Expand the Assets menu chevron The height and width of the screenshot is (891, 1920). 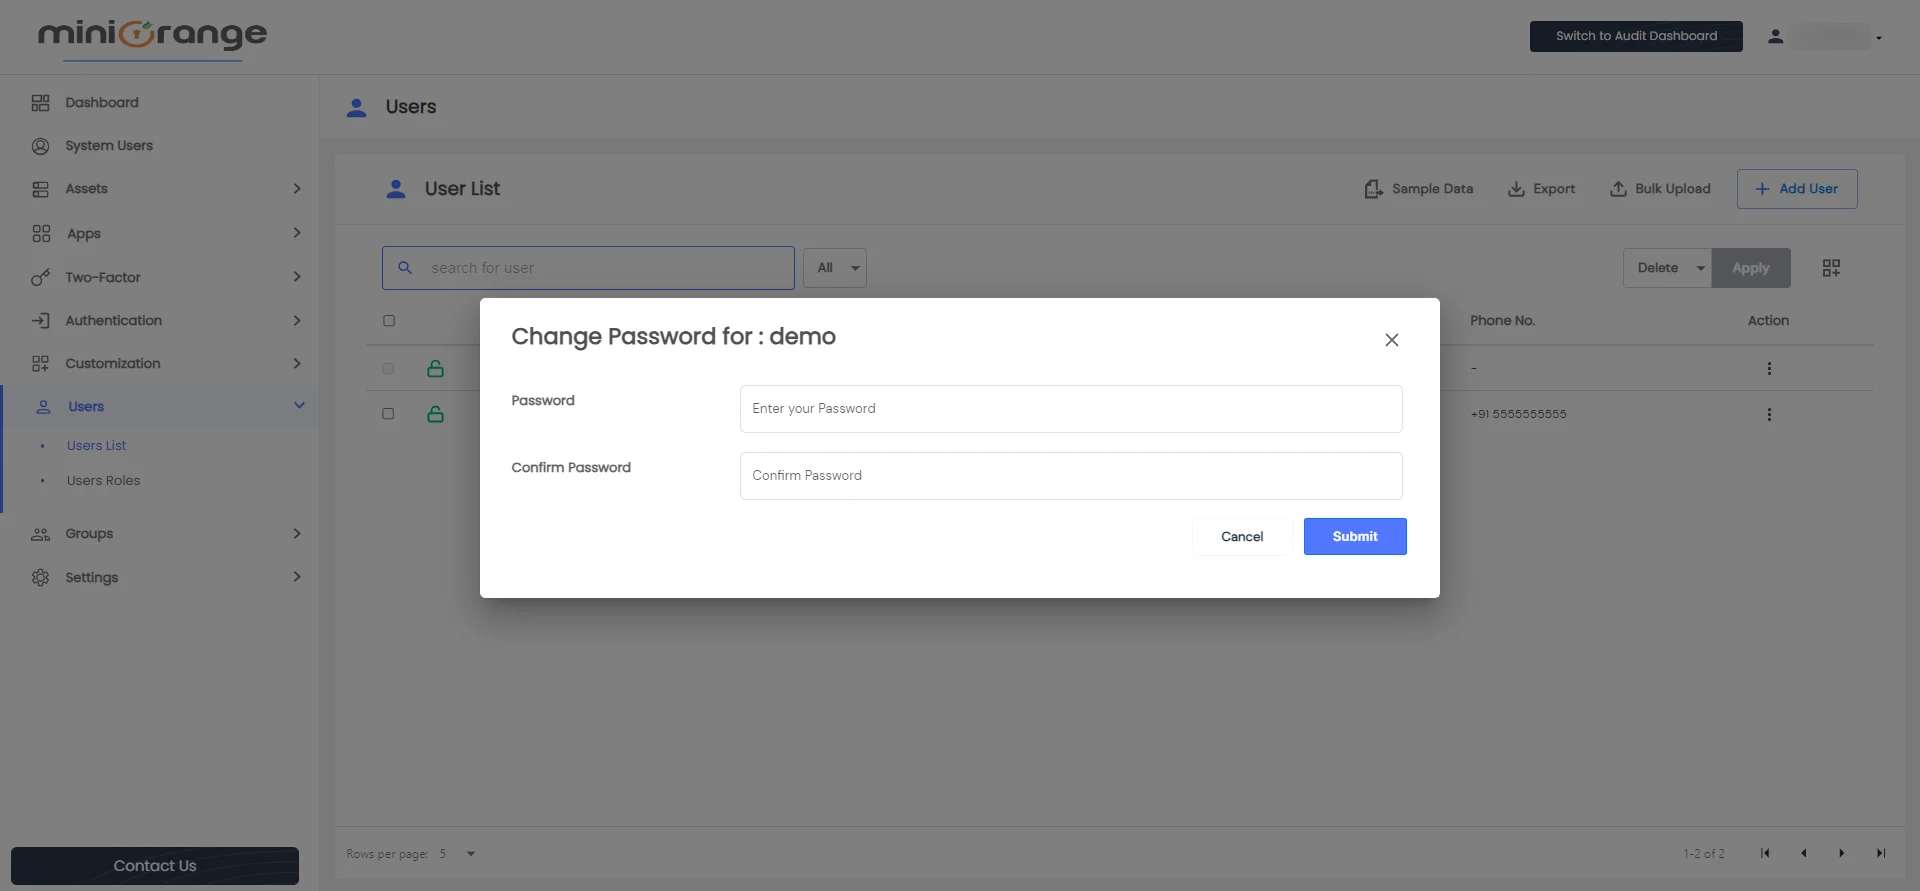[297, 188]
